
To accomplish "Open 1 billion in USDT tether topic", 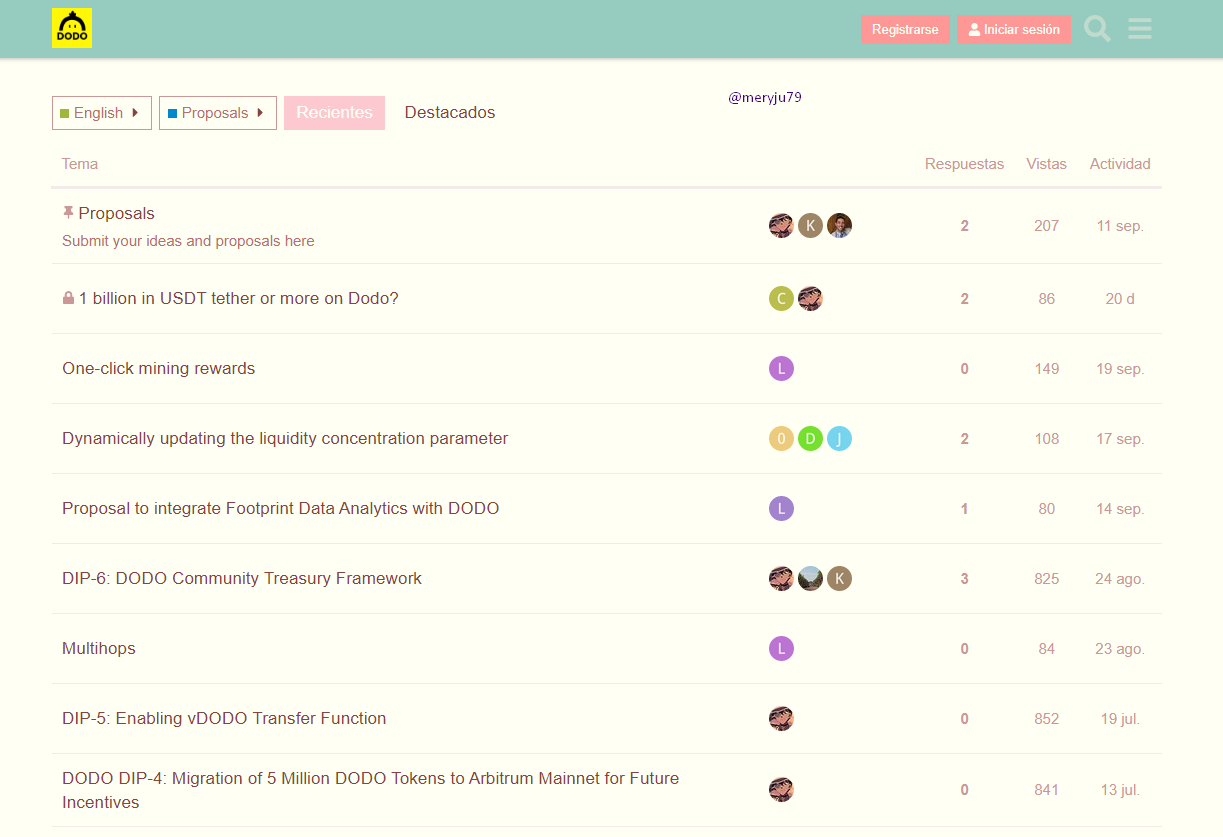I will [x=239, y=298].
